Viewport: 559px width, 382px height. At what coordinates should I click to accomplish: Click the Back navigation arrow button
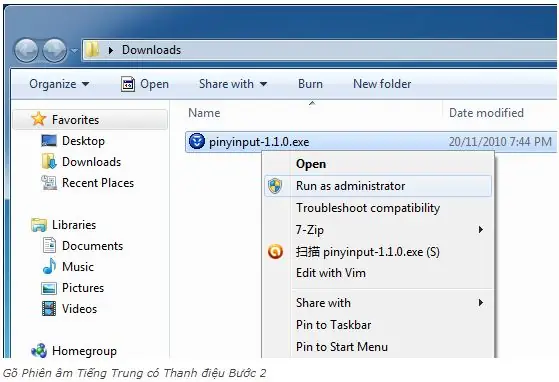click(x=26, y=50)
